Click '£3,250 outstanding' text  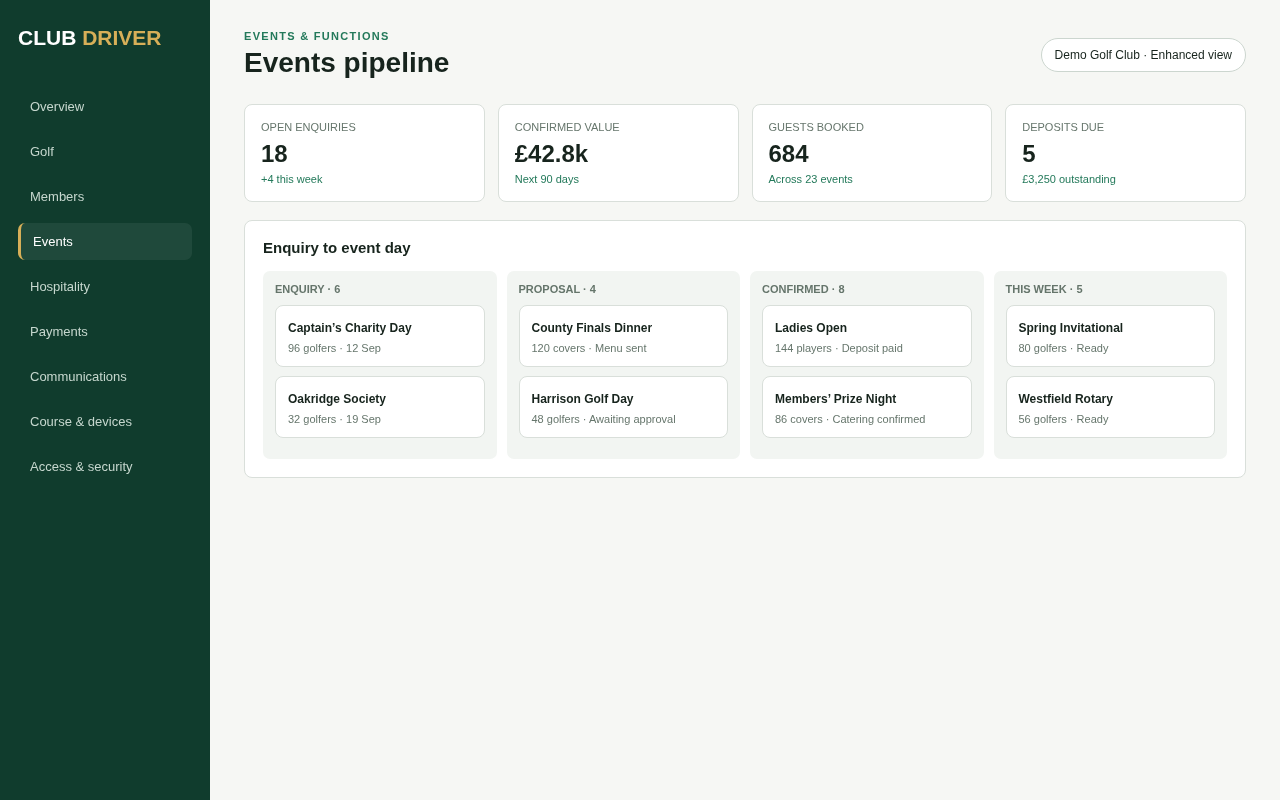pyautogui.click(x=1069, y=179)
